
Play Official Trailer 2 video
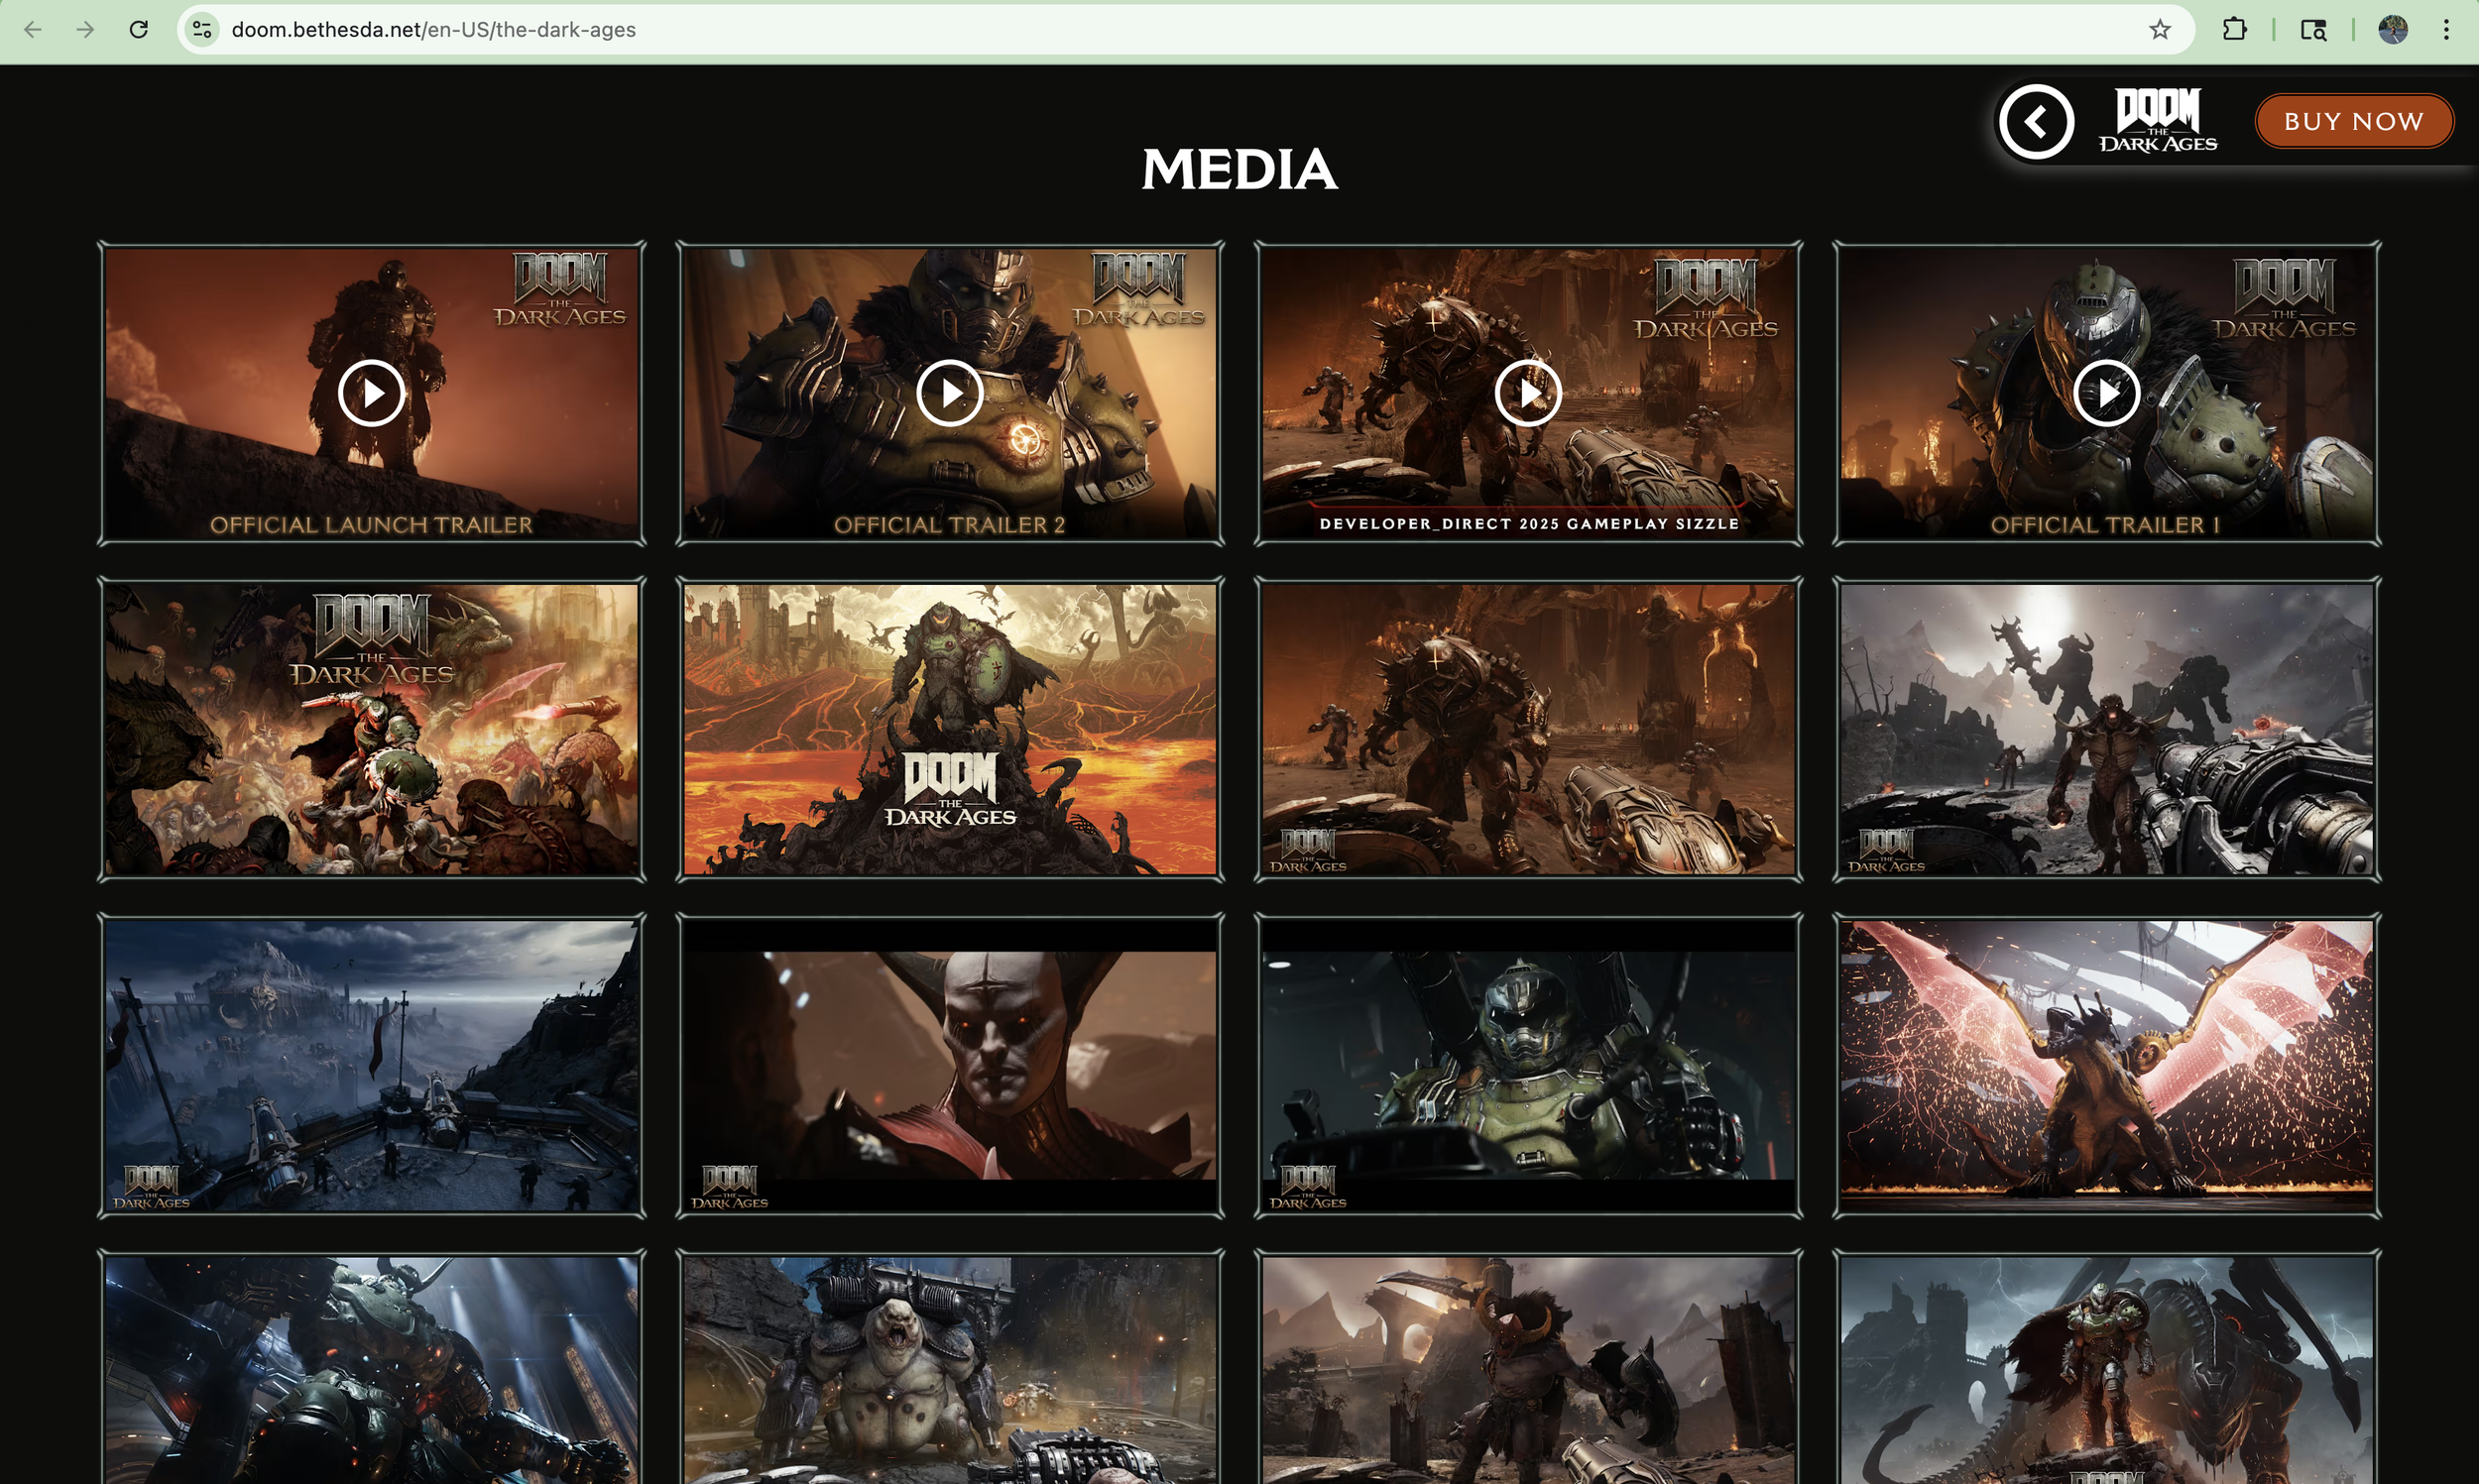[949, 393]
